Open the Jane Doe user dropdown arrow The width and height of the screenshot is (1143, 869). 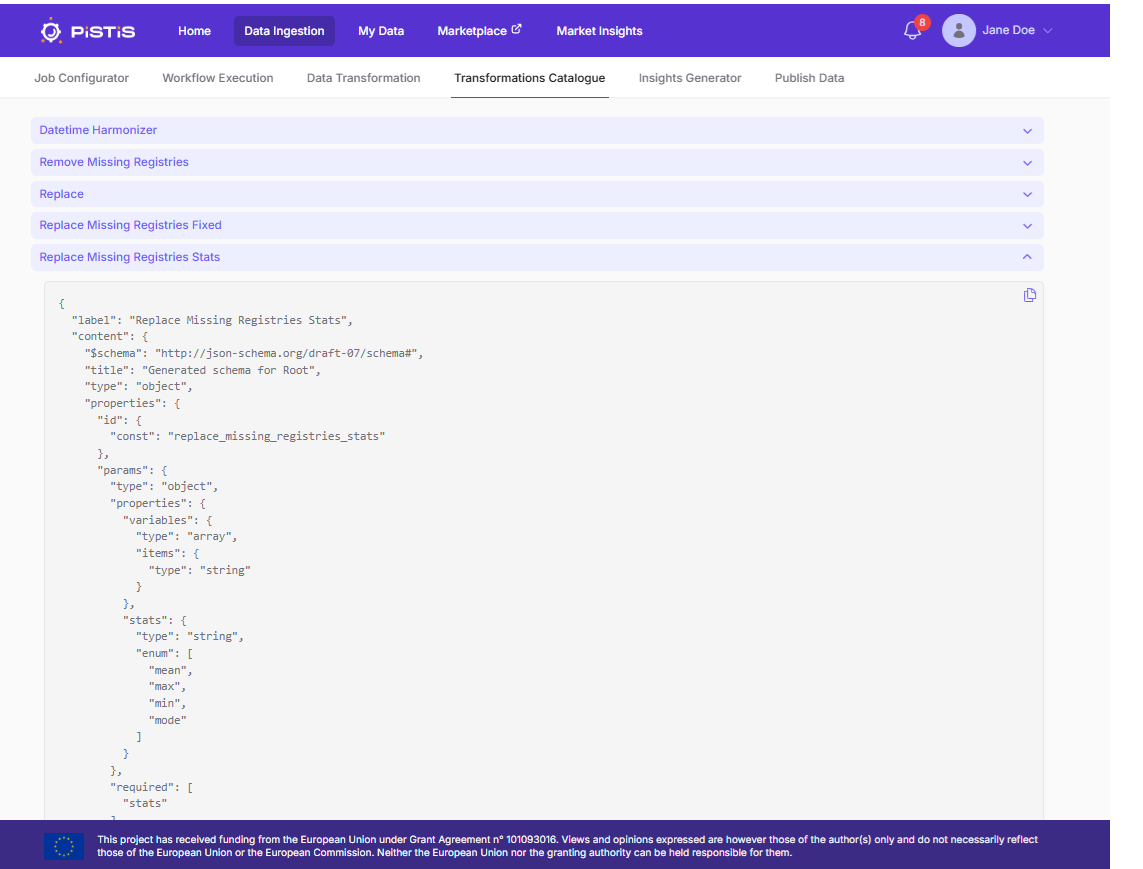coord(1048,31)
